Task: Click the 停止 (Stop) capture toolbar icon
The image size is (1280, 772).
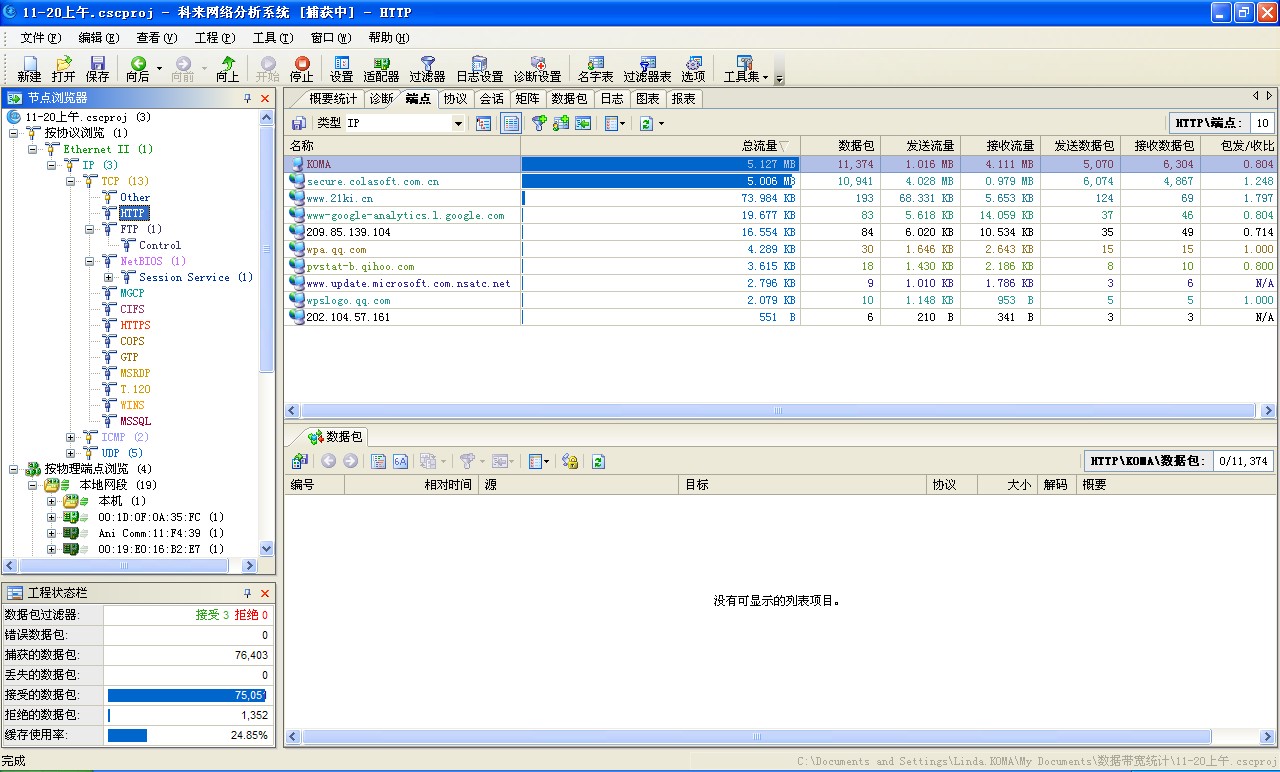Action: tap(301, 64)
